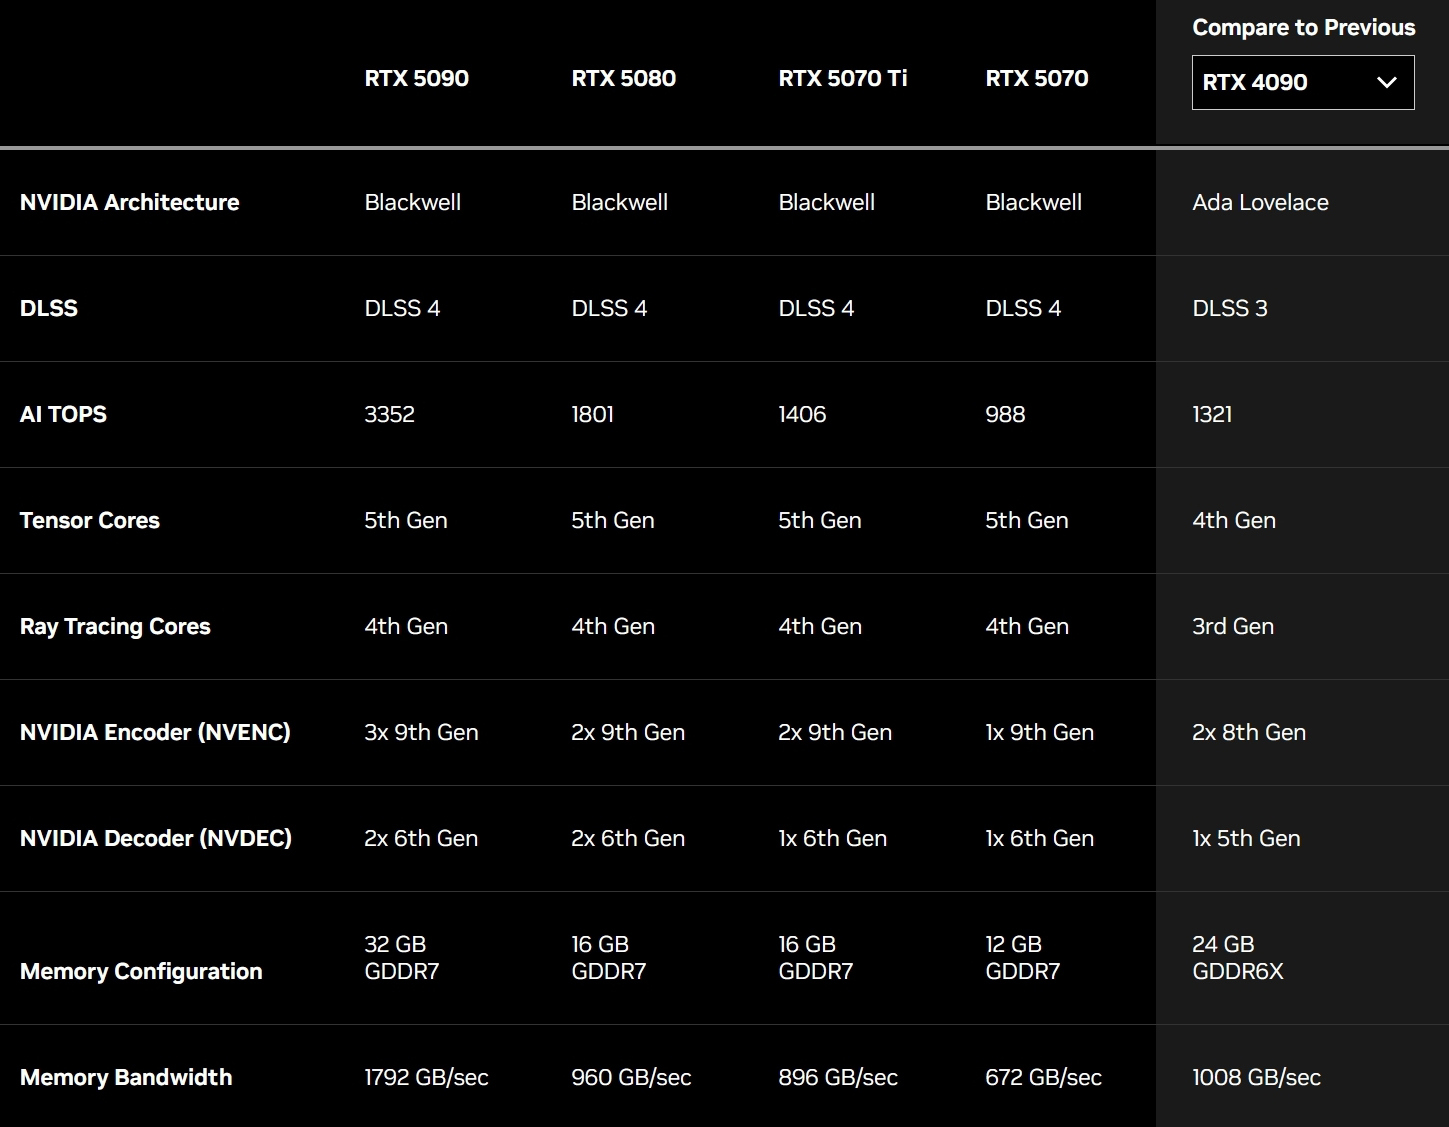1449x1127 pixels.
Task: Open the RTX 4090 comparison dropdown
Action: click(1301, 82)
